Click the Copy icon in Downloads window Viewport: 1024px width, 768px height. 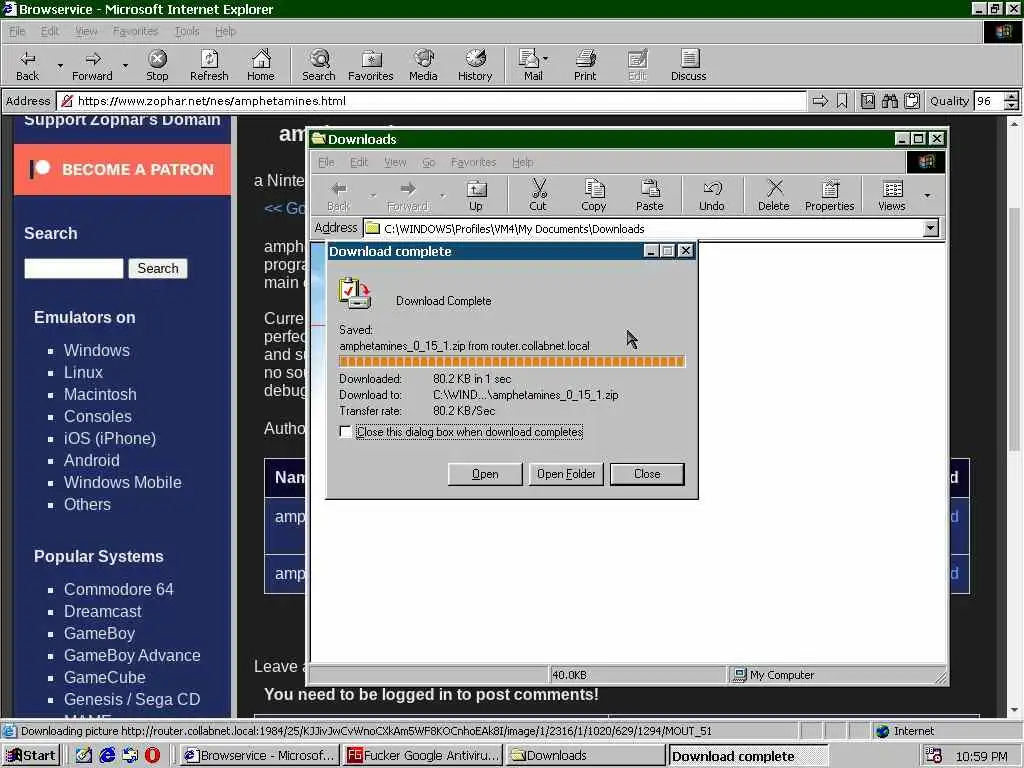click(x=594, y=195)
